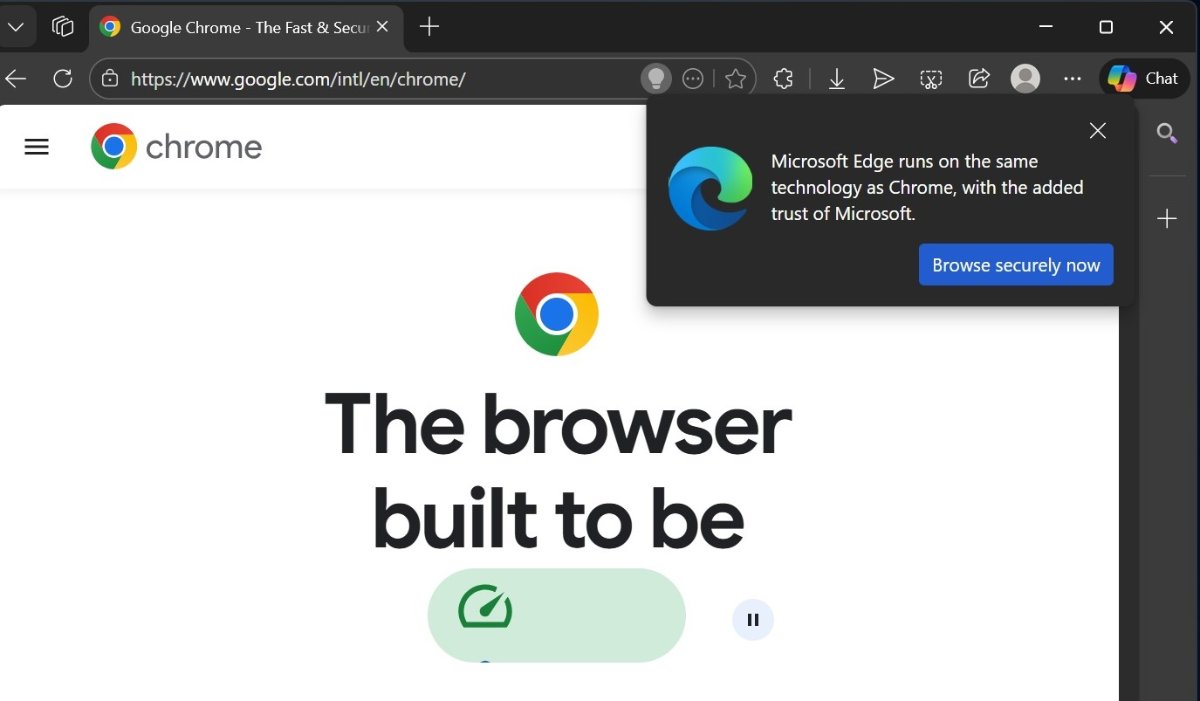
Task: Click the screenshot scissors icon
Action: coord(931,79)
